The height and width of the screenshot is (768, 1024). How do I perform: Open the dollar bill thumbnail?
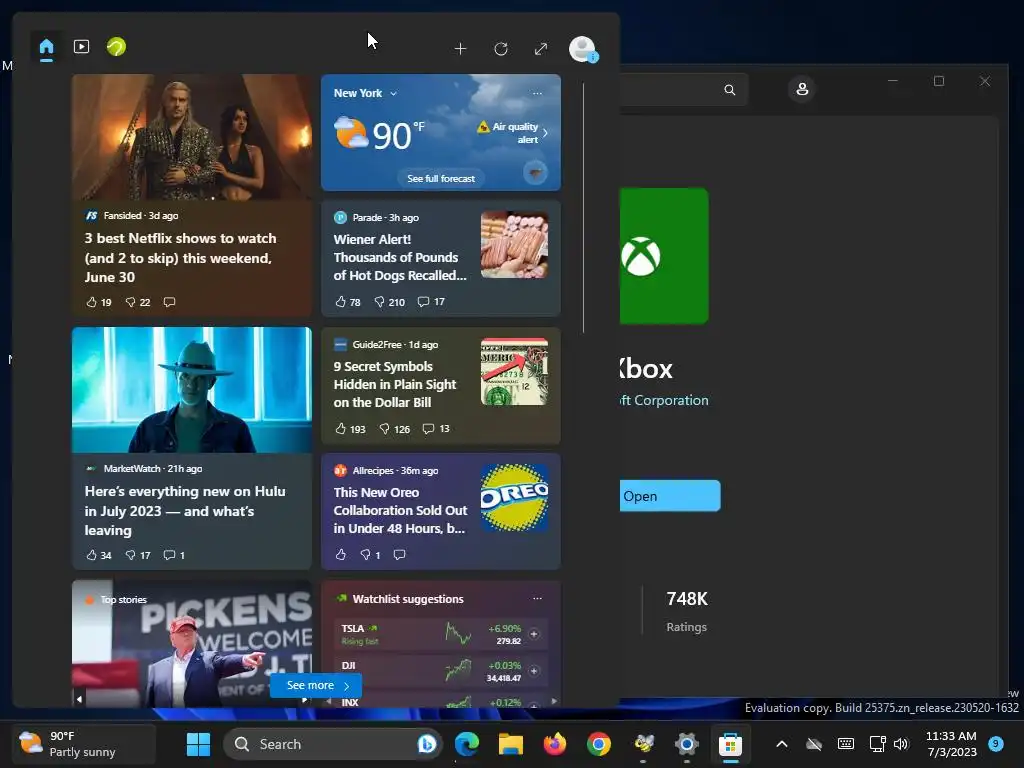pos(515,372)
